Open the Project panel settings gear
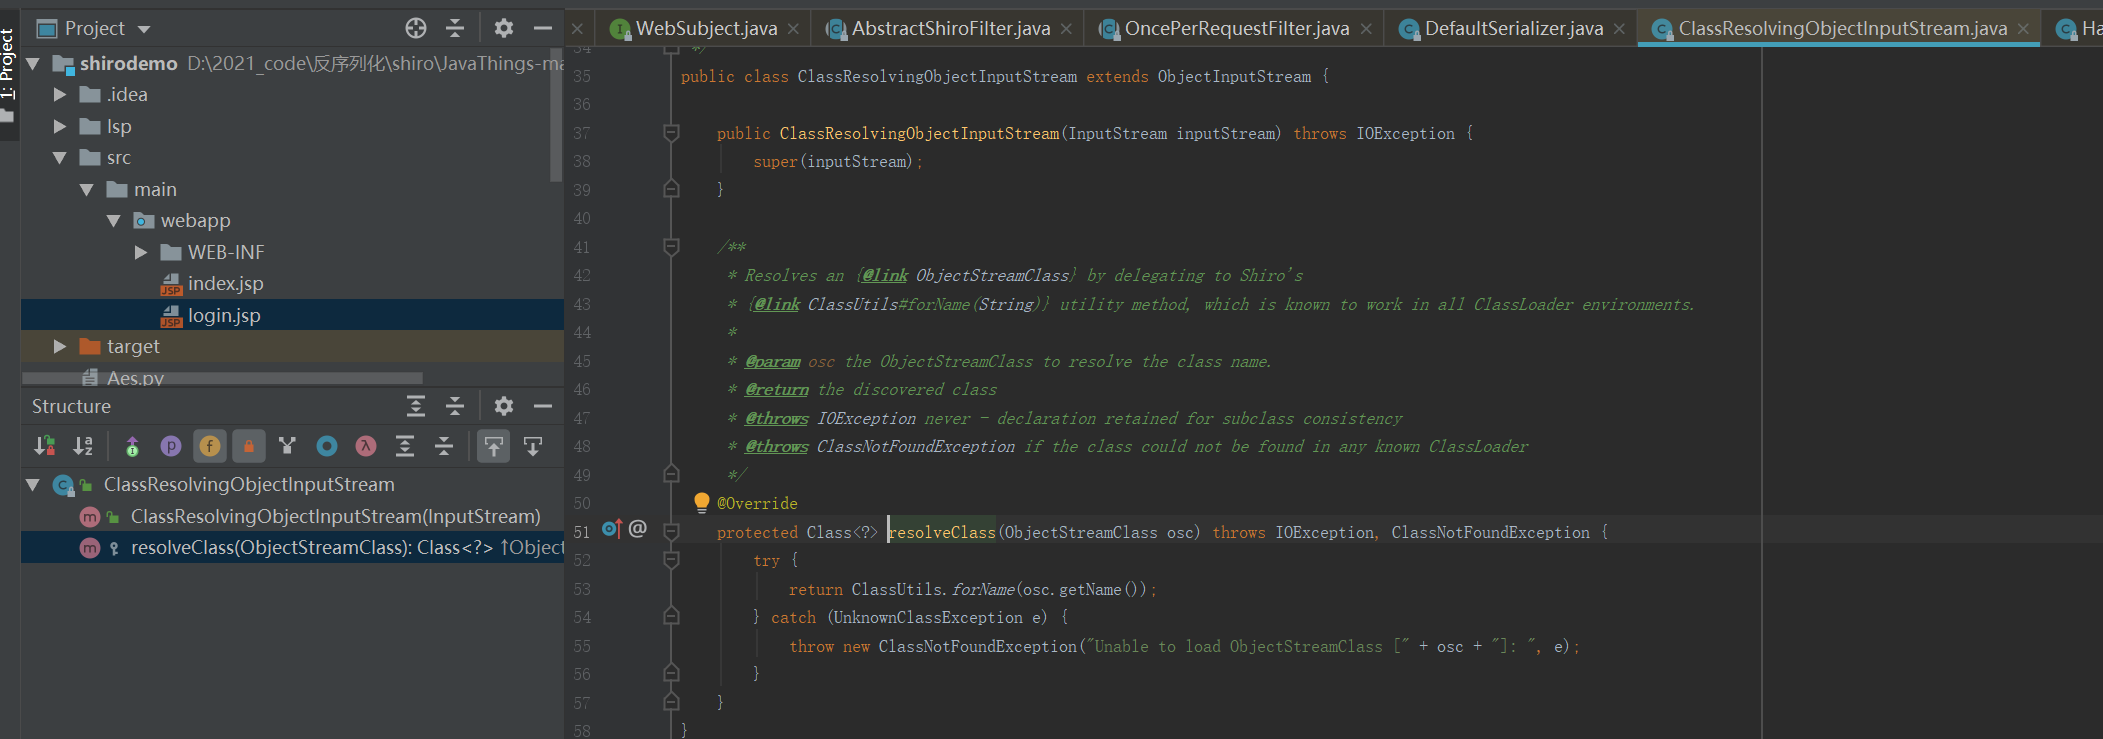This screenshot has width=2103, height=739. point(504,28)
